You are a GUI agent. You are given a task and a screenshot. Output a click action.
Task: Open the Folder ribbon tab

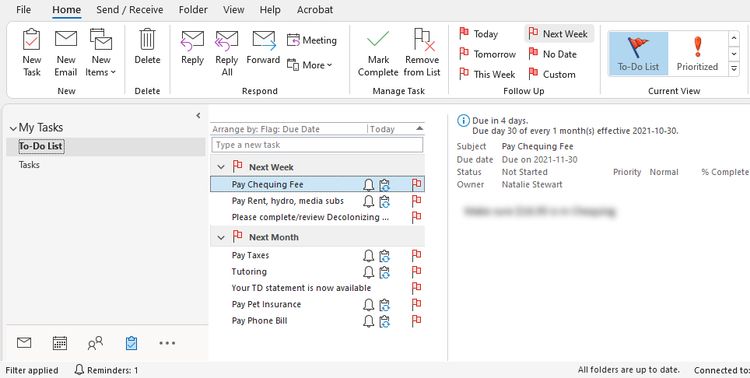click(193, 10)
